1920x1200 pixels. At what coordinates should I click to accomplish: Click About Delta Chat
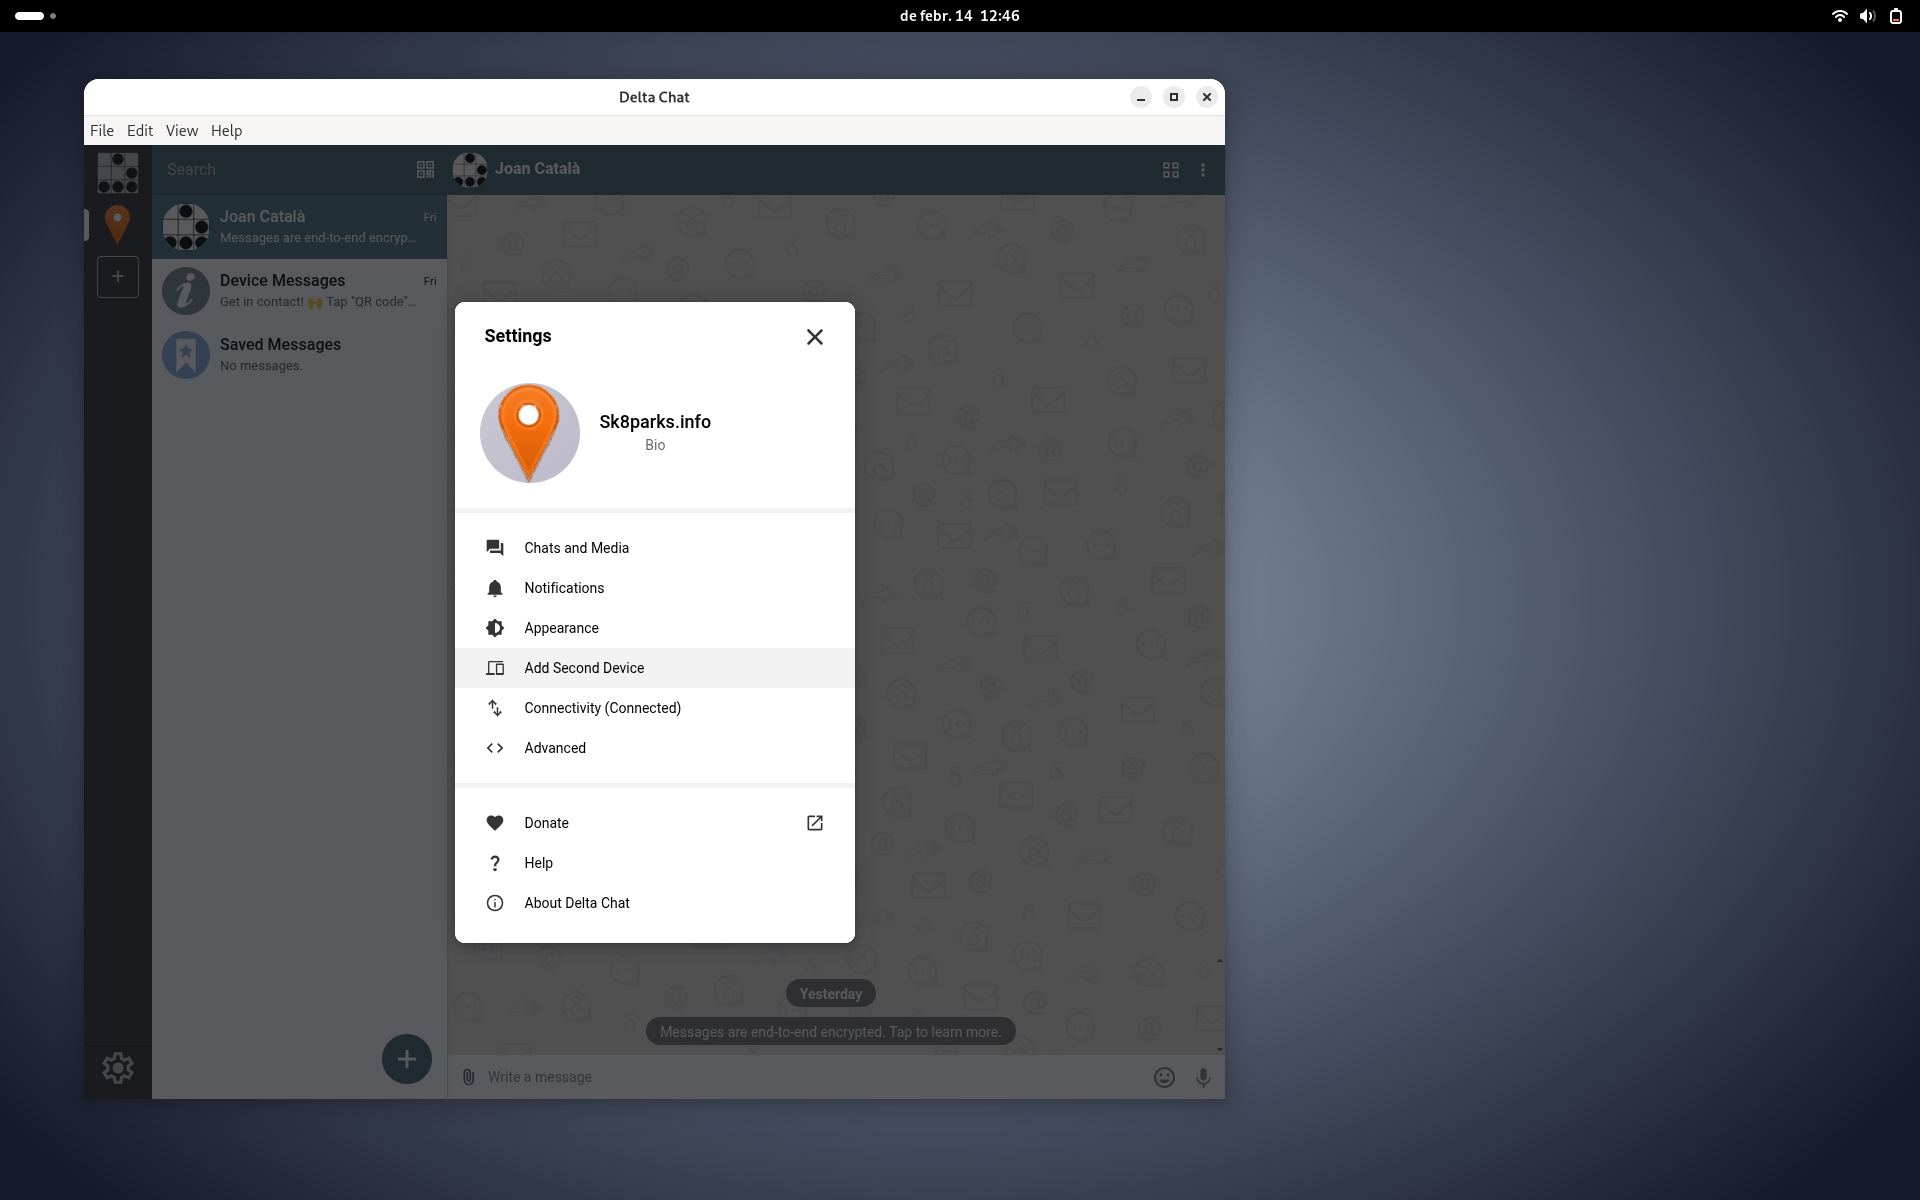pyautogui.click(x=577, y=902)
